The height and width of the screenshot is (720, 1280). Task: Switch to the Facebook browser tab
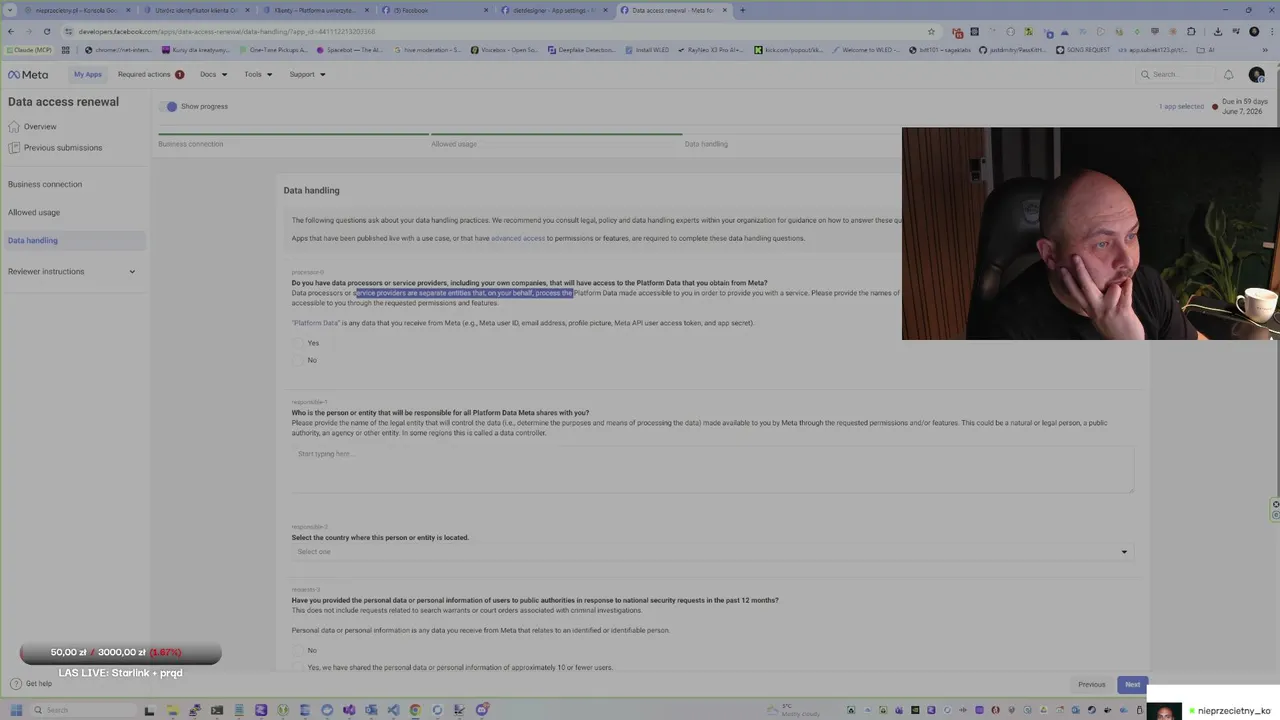pos(433,10)
